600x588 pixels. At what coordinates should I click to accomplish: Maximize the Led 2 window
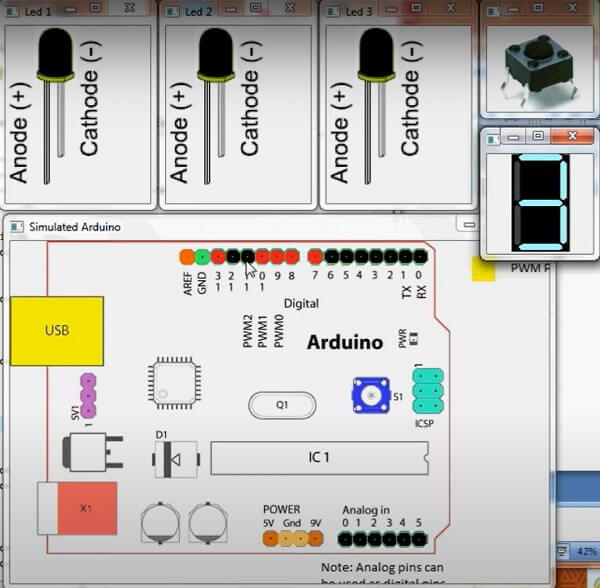pyautogui.click(x=256, y=8)
